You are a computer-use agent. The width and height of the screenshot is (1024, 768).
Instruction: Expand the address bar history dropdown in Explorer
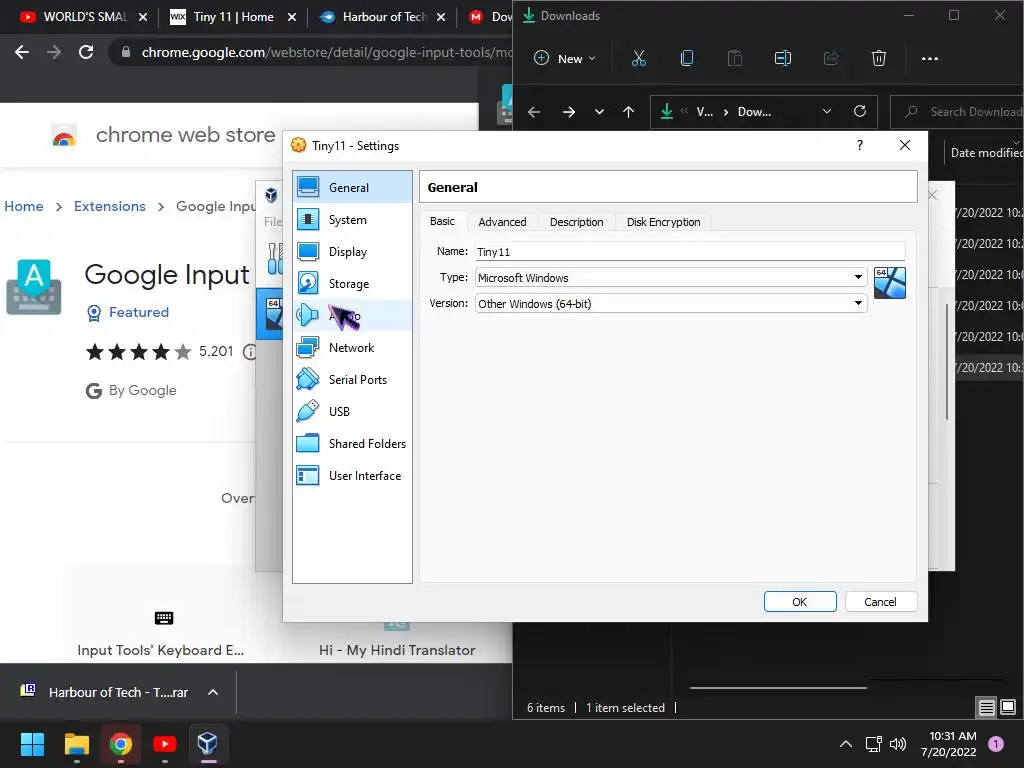827,112
